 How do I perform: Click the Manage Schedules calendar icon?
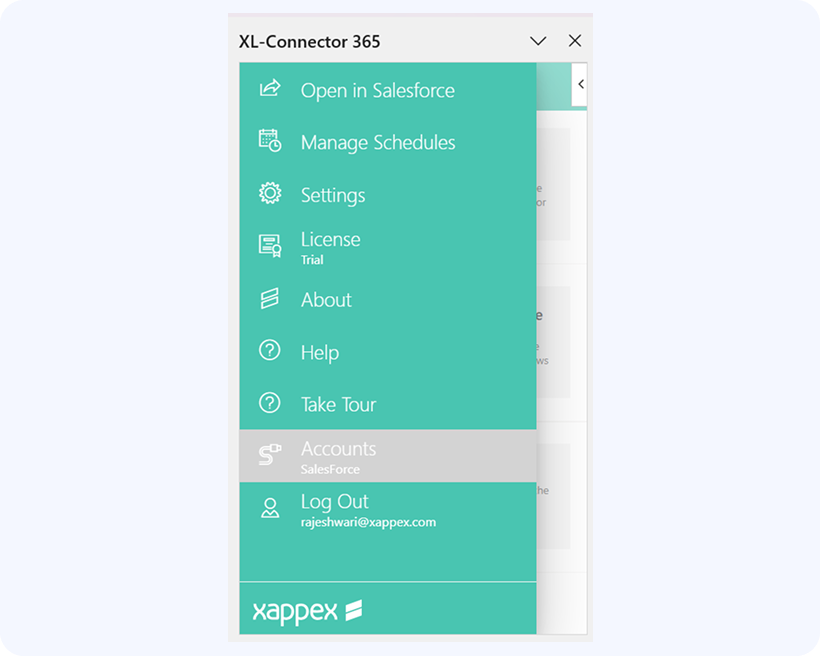270,141
